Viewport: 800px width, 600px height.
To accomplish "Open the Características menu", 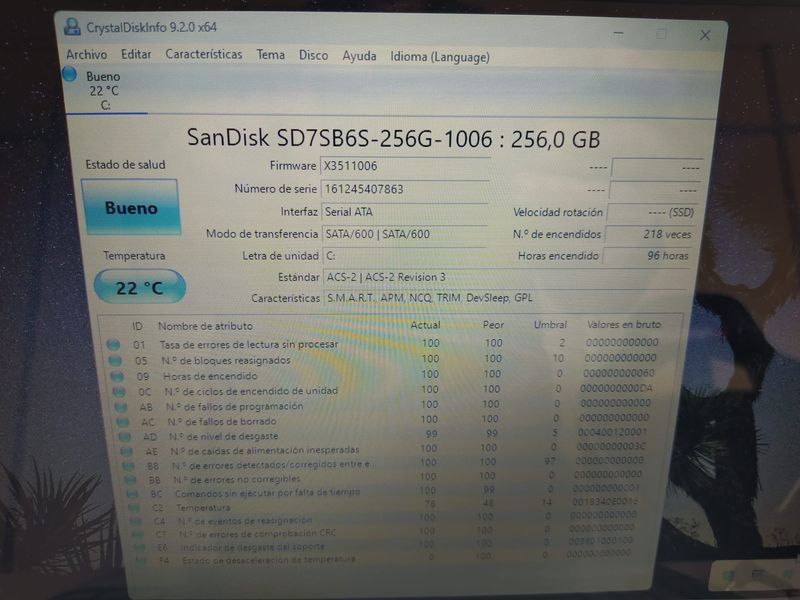I will pyautogui.click(x=204, y=54).
